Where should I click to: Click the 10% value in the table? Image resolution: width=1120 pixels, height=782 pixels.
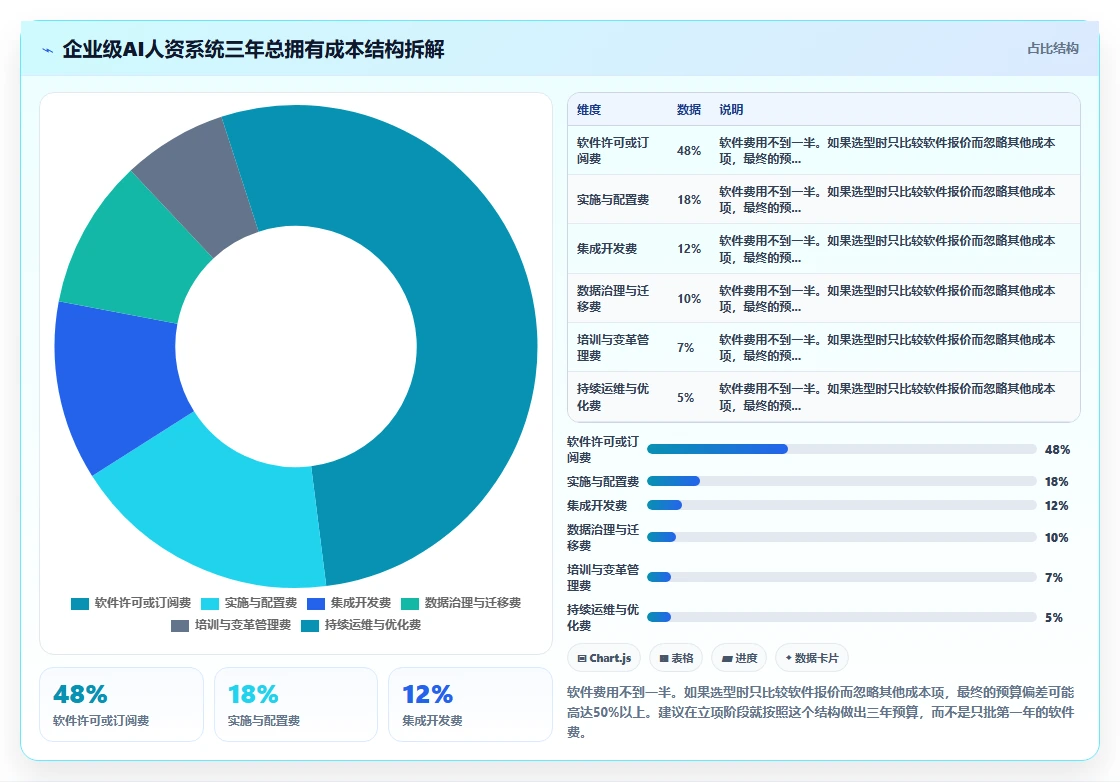tap(689, 299)
